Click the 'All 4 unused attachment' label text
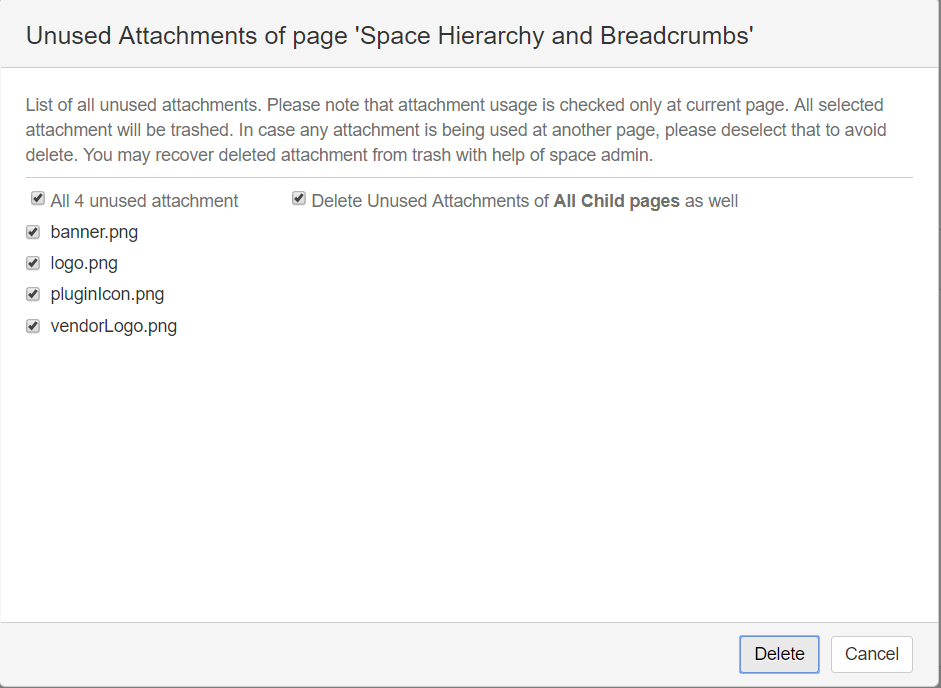The width and height of the screenshot is (941, 688). tap(144, 201)
